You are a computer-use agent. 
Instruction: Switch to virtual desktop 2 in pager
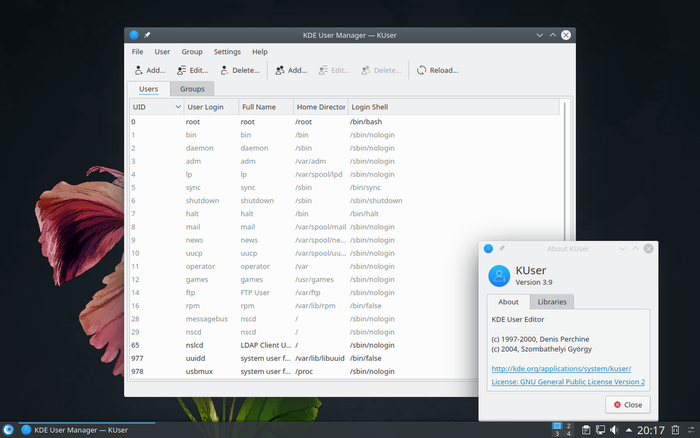pos(570,425)
